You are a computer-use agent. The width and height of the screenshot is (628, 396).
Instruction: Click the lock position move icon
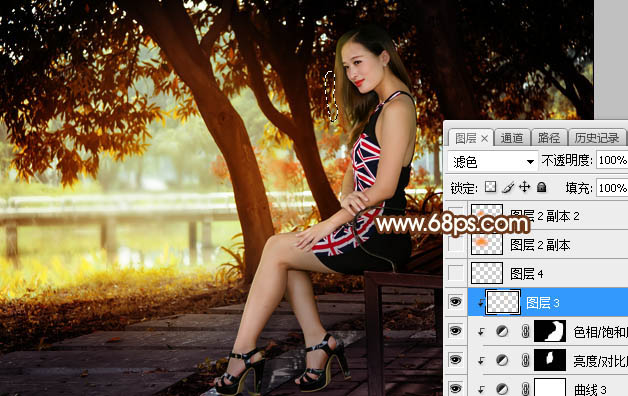pos(525,187)
